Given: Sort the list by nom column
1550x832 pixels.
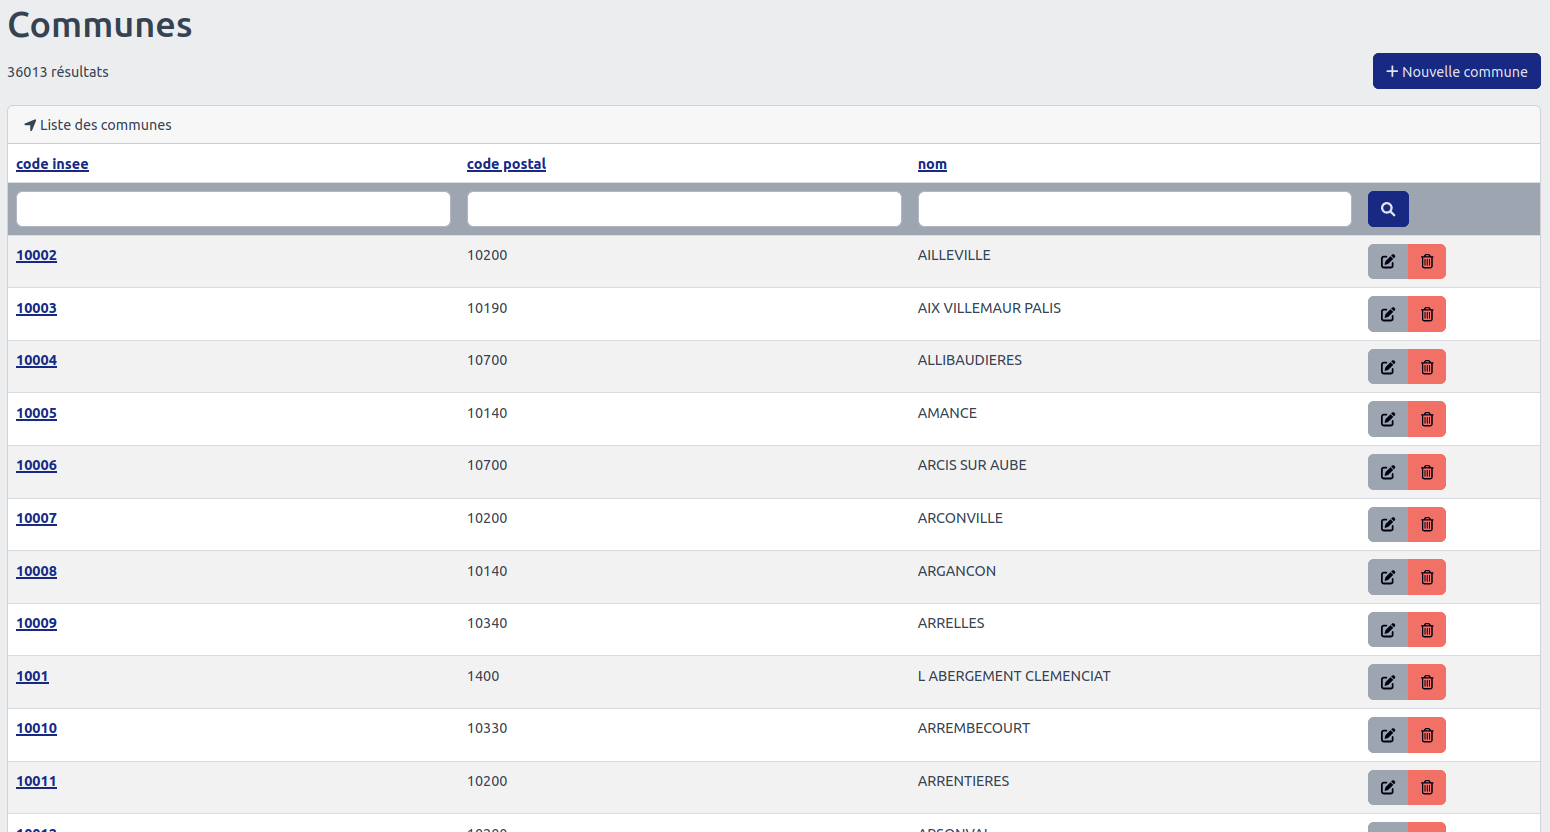Looking at the screenshot, I should click(x=932, y=164).
